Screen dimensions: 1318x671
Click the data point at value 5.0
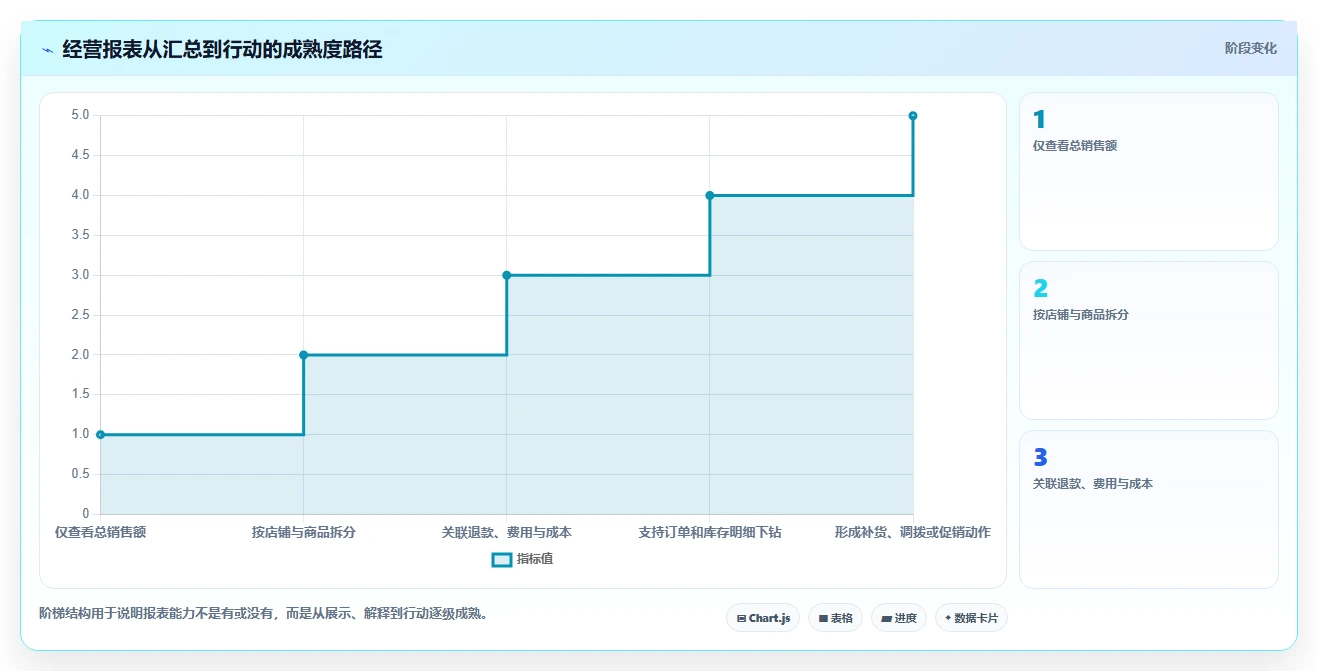point(913,116)
